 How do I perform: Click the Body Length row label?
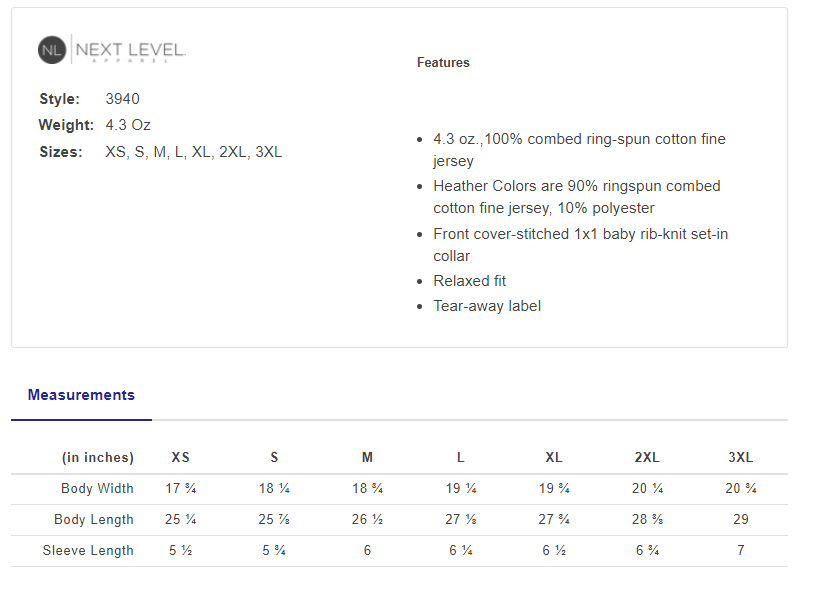pyautogui.click(x=95, y=520)
